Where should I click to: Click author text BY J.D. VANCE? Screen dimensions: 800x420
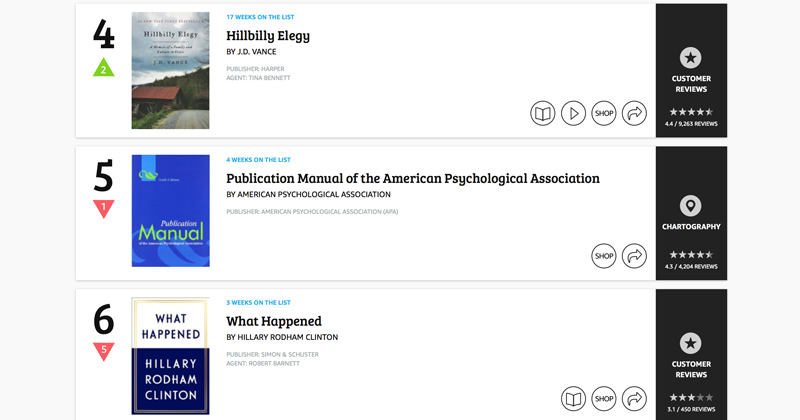click(x=251, y=52)
